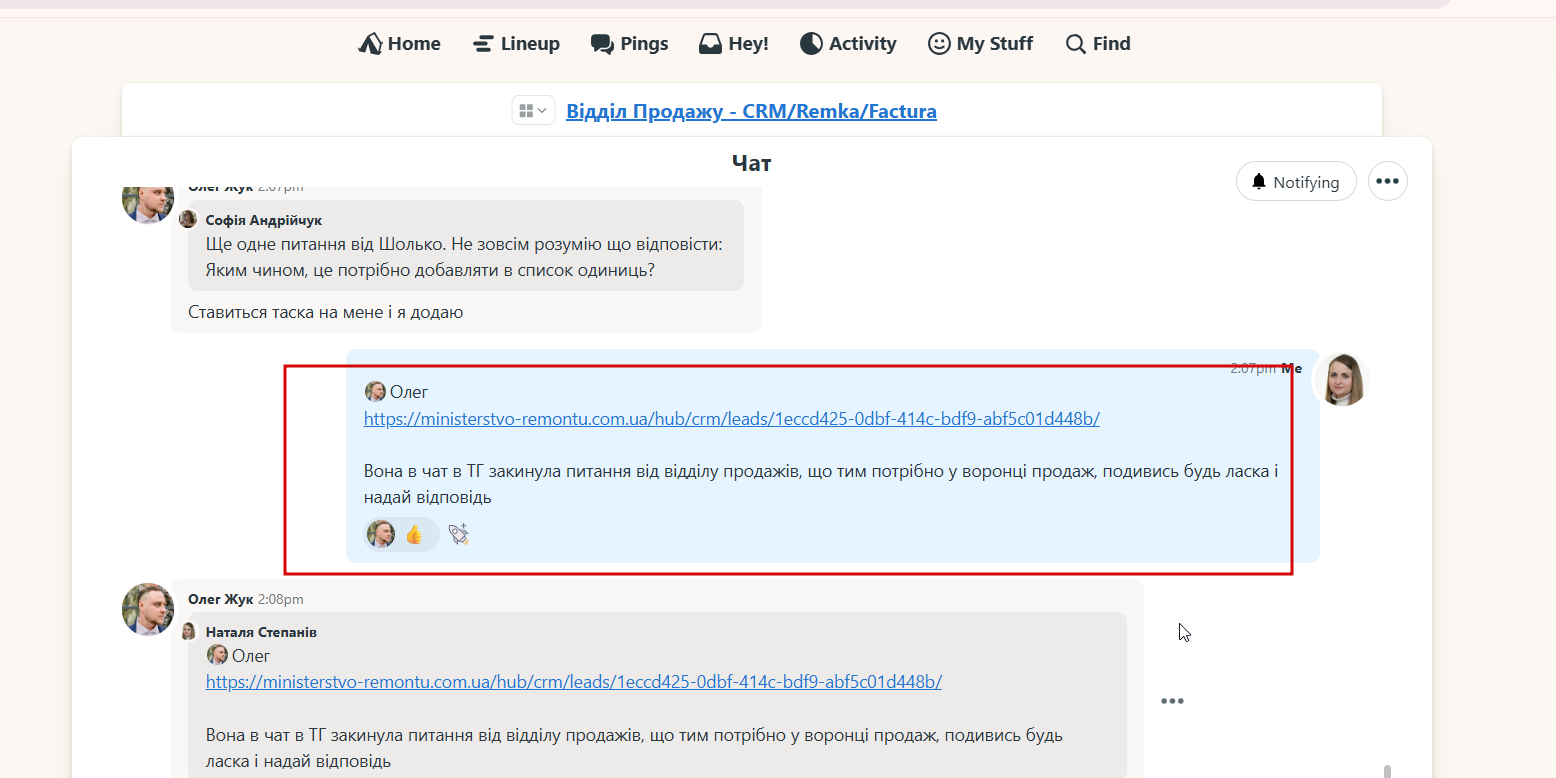Open the chat options ellipsis beside Notifying
The width and height of the screenshot is (1556, 778).
click(1387, 182)
